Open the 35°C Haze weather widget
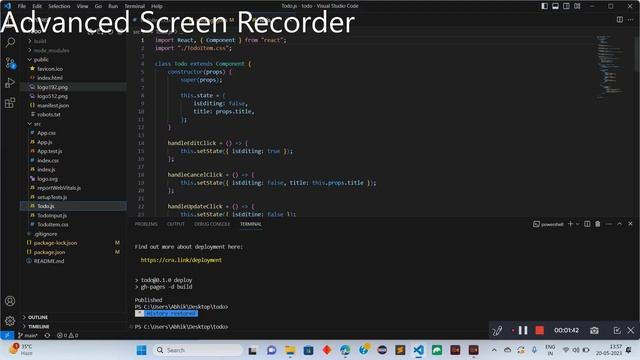640x360 pixels. point(21,350)
